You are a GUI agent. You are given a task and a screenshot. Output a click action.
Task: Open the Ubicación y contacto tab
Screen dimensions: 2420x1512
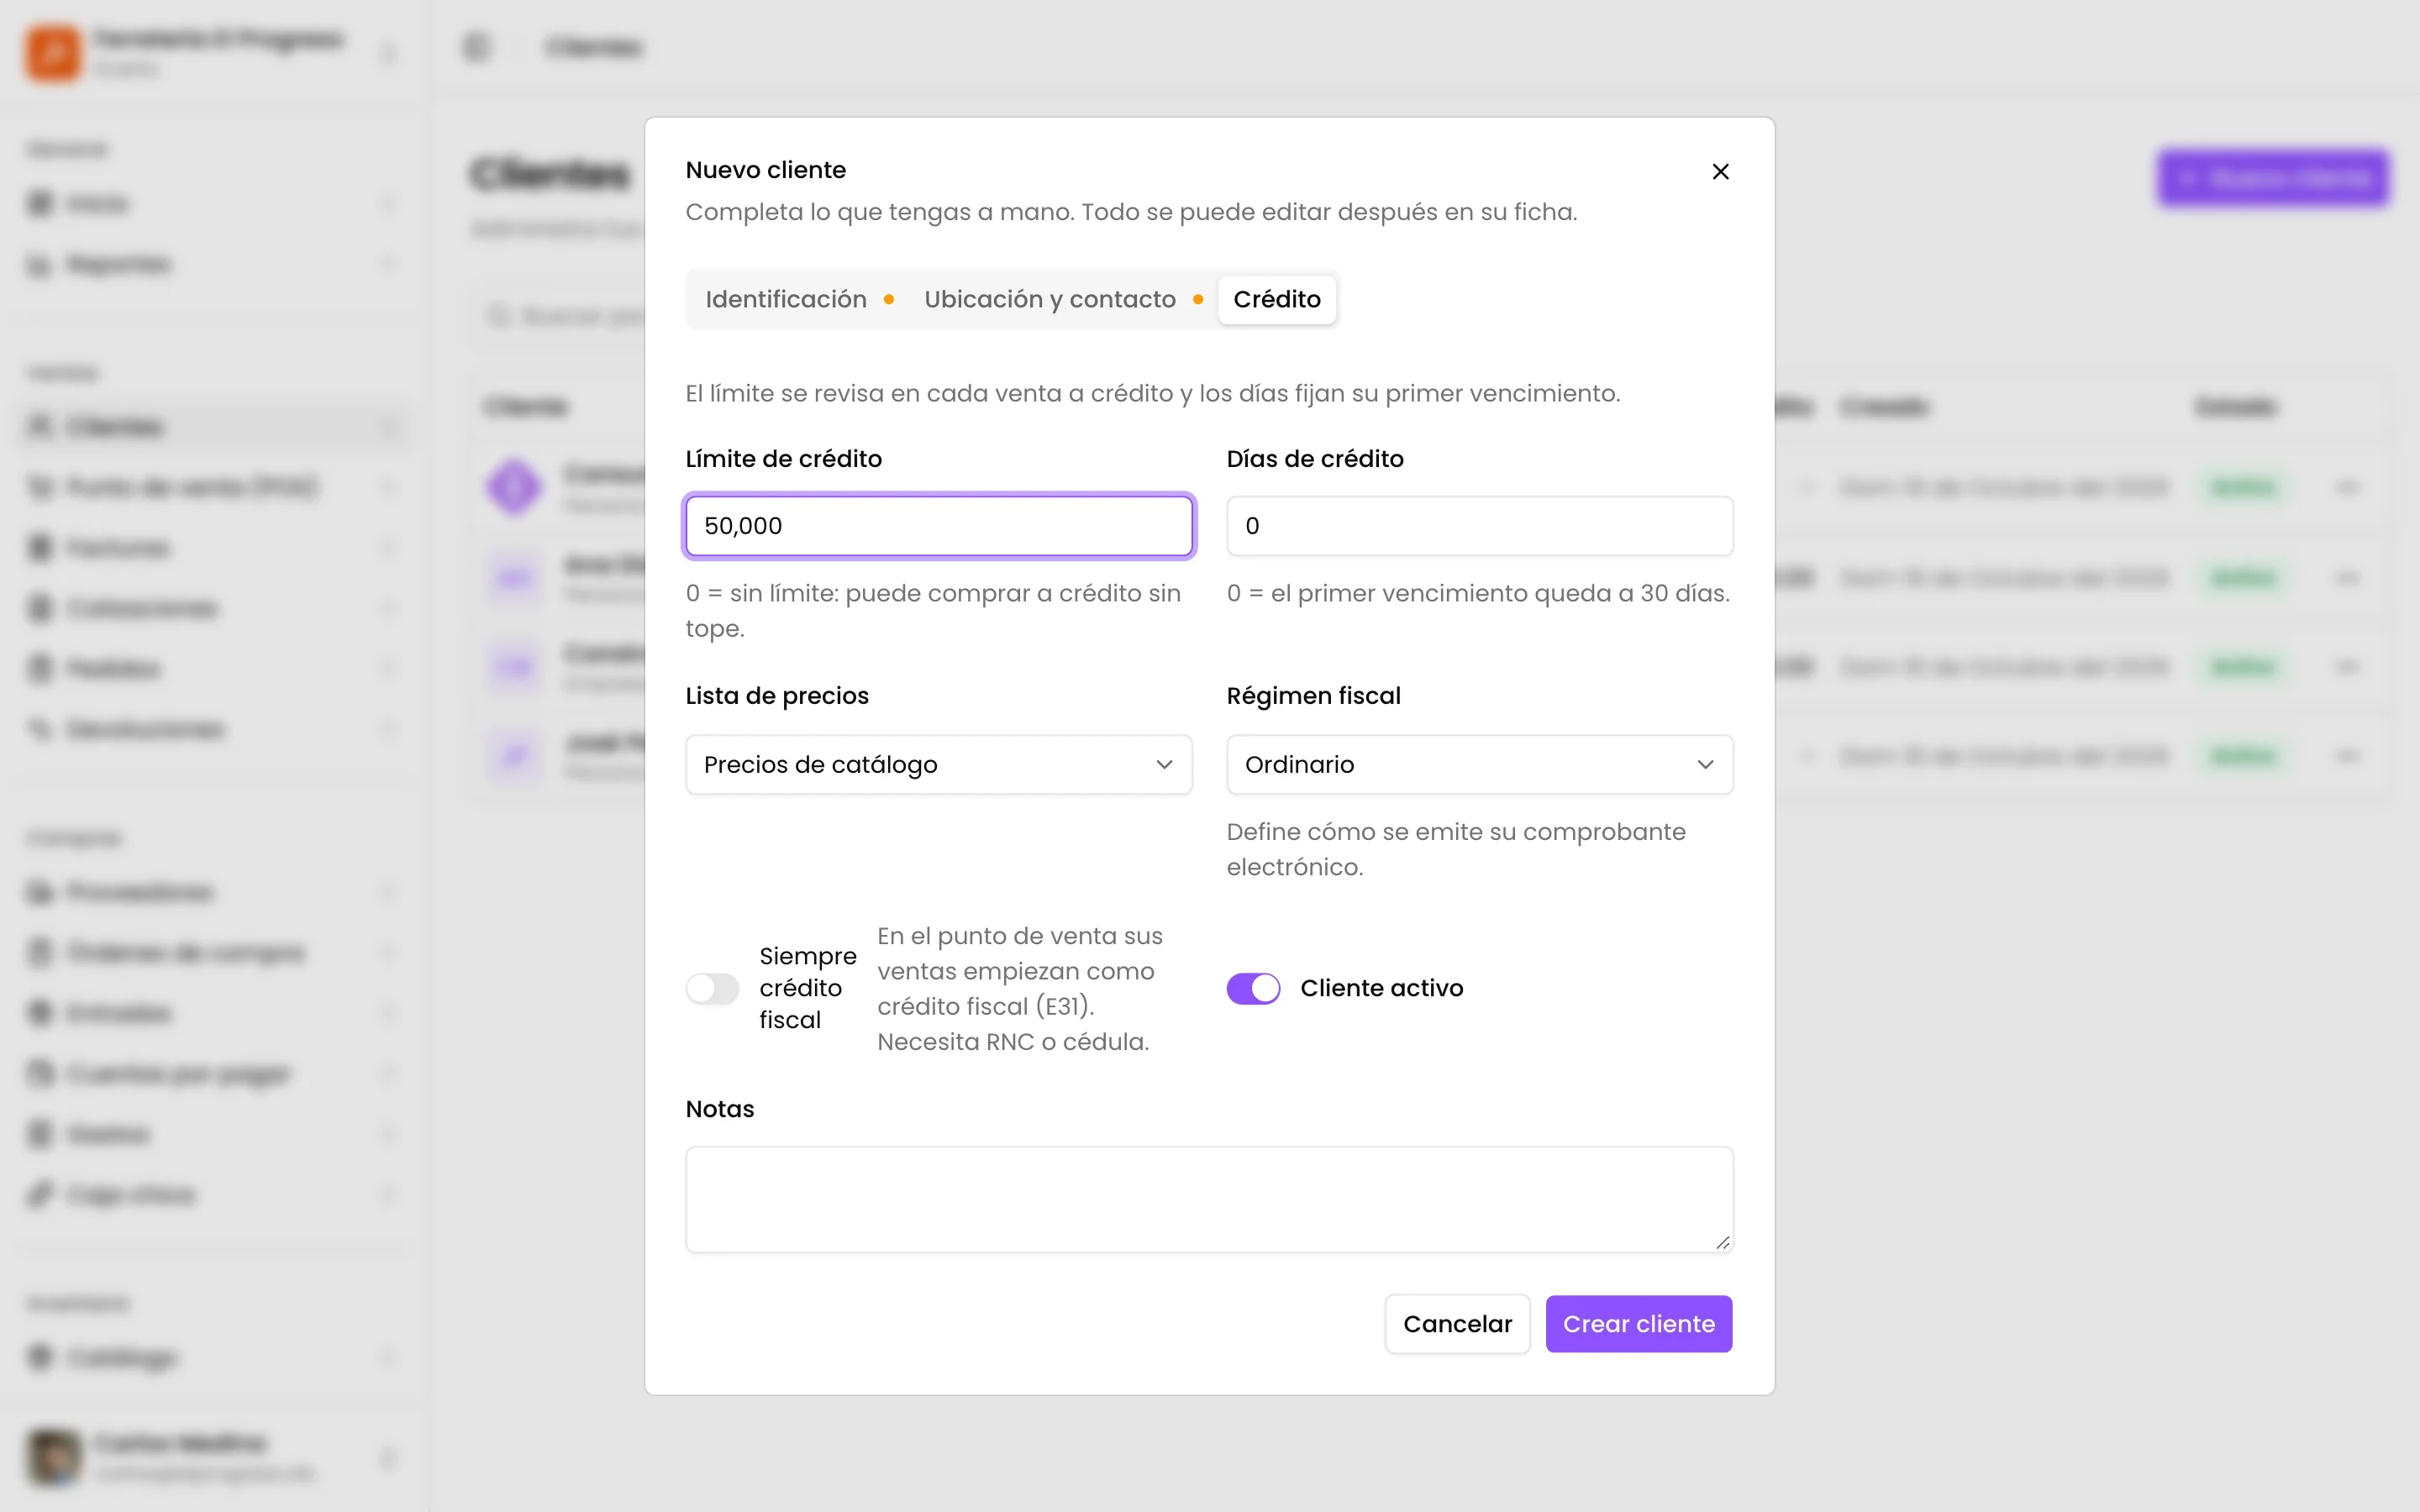1062,299
